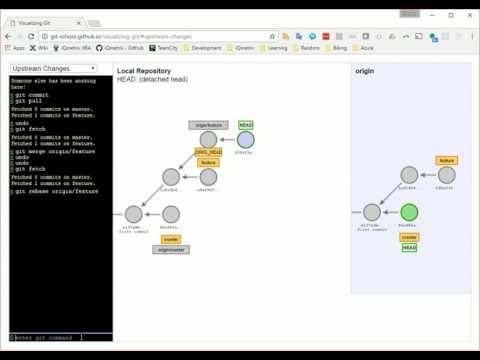Close the Visualizing Git tab
The image size is (480, 360).
tap(79, 23)
